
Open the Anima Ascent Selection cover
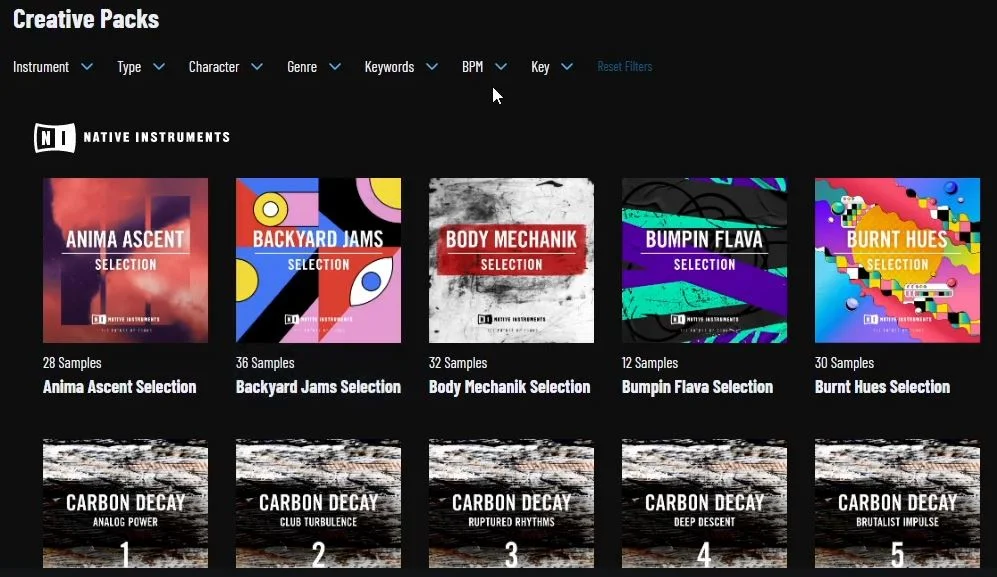[x=125, y=260]
